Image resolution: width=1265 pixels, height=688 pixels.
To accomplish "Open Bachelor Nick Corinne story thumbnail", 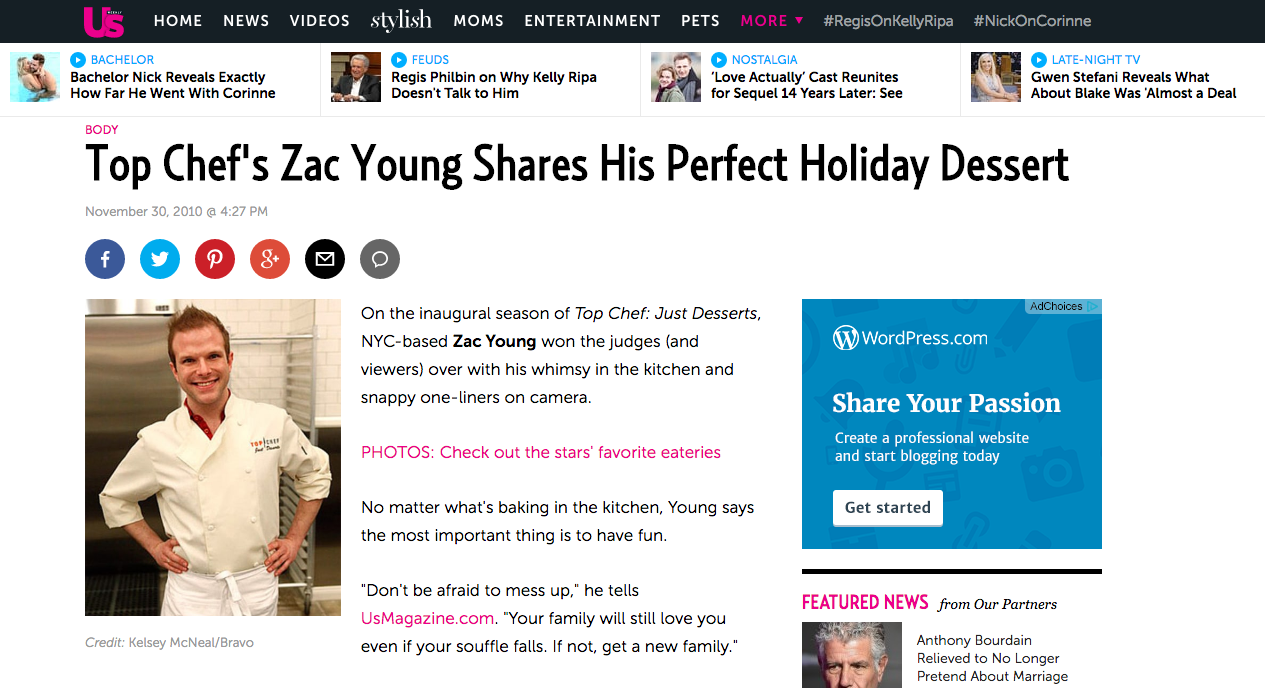I will click(35, 77).
